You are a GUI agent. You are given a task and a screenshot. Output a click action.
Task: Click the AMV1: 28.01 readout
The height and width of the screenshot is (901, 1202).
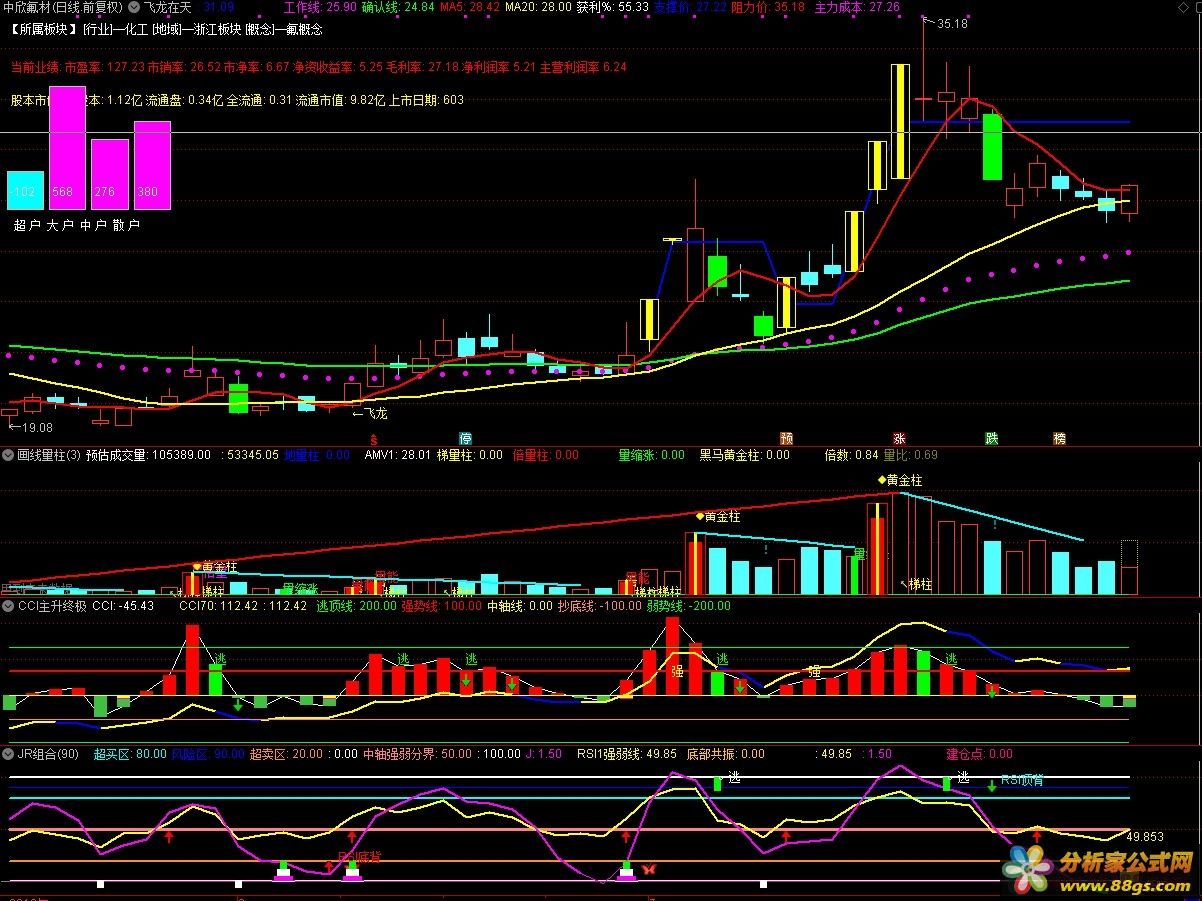click(x=397, y=455)
